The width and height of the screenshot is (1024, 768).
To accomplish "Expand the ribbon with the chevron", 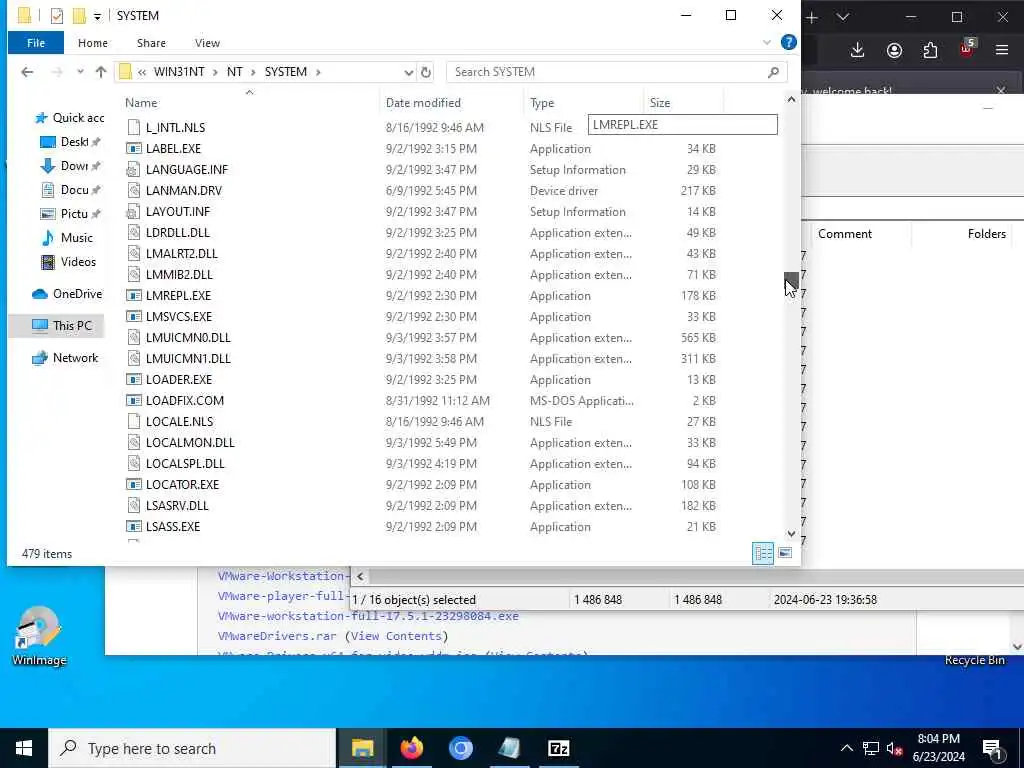I will pos(767,42).
